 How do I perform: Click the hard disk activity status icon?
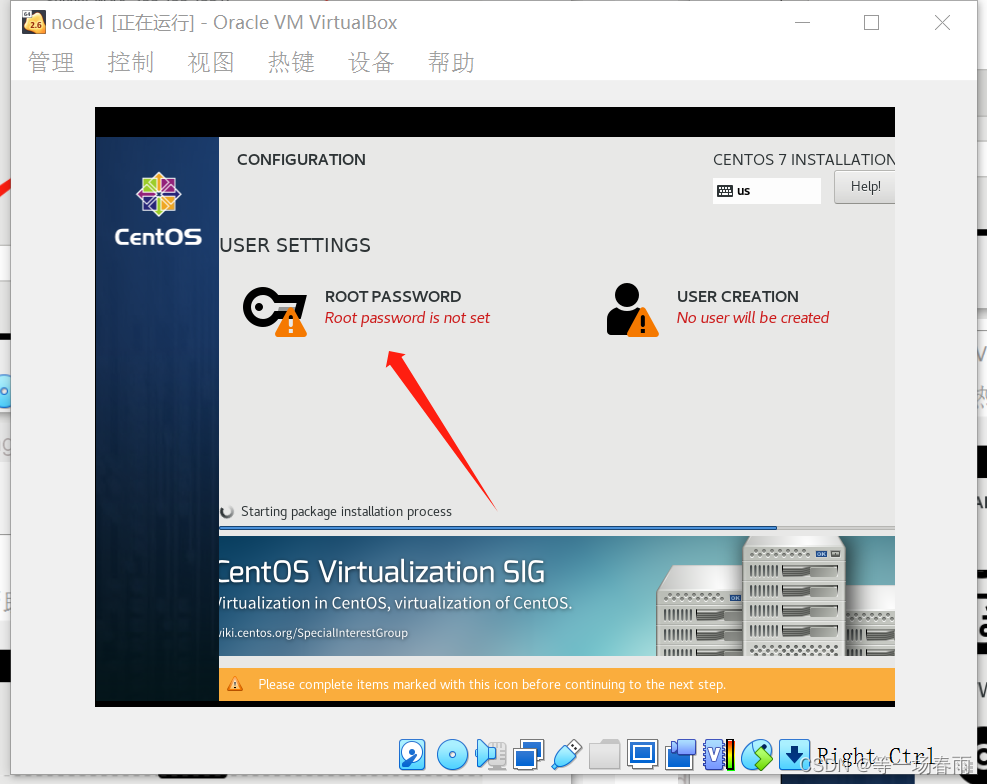[x=412, y=754]
